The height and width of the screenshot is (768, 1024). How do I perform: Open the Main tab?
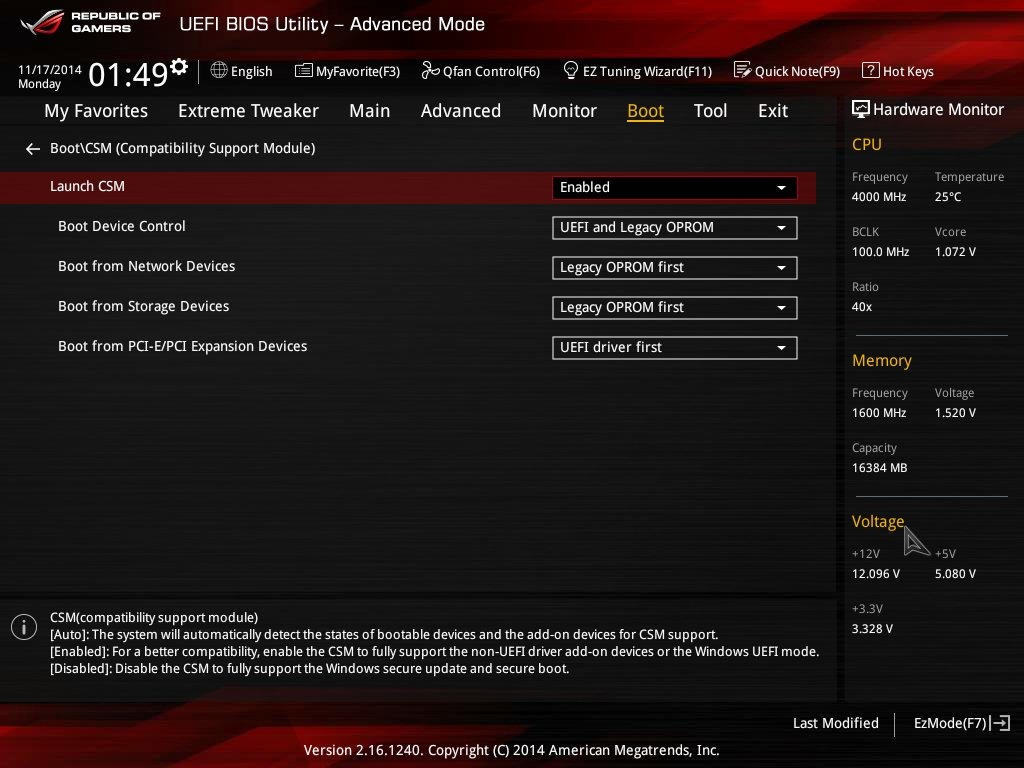pos(370,111)
